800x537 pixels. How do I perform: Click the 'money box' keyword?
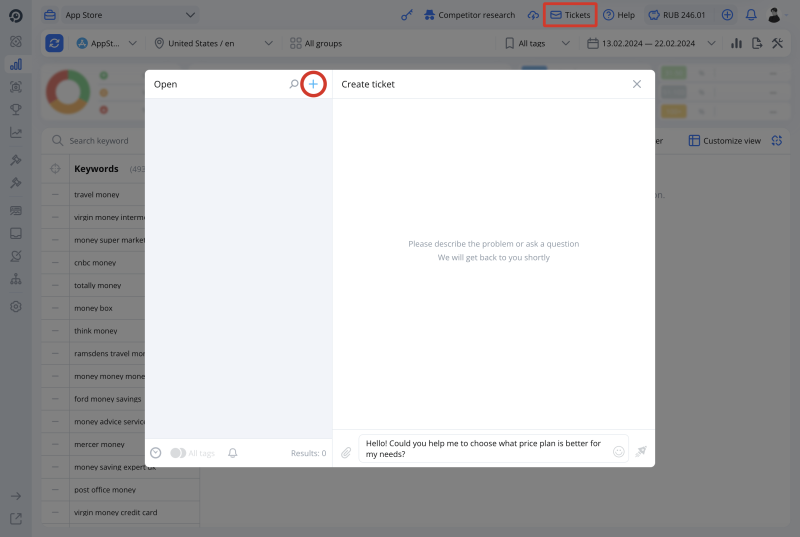tap(93, 308)
